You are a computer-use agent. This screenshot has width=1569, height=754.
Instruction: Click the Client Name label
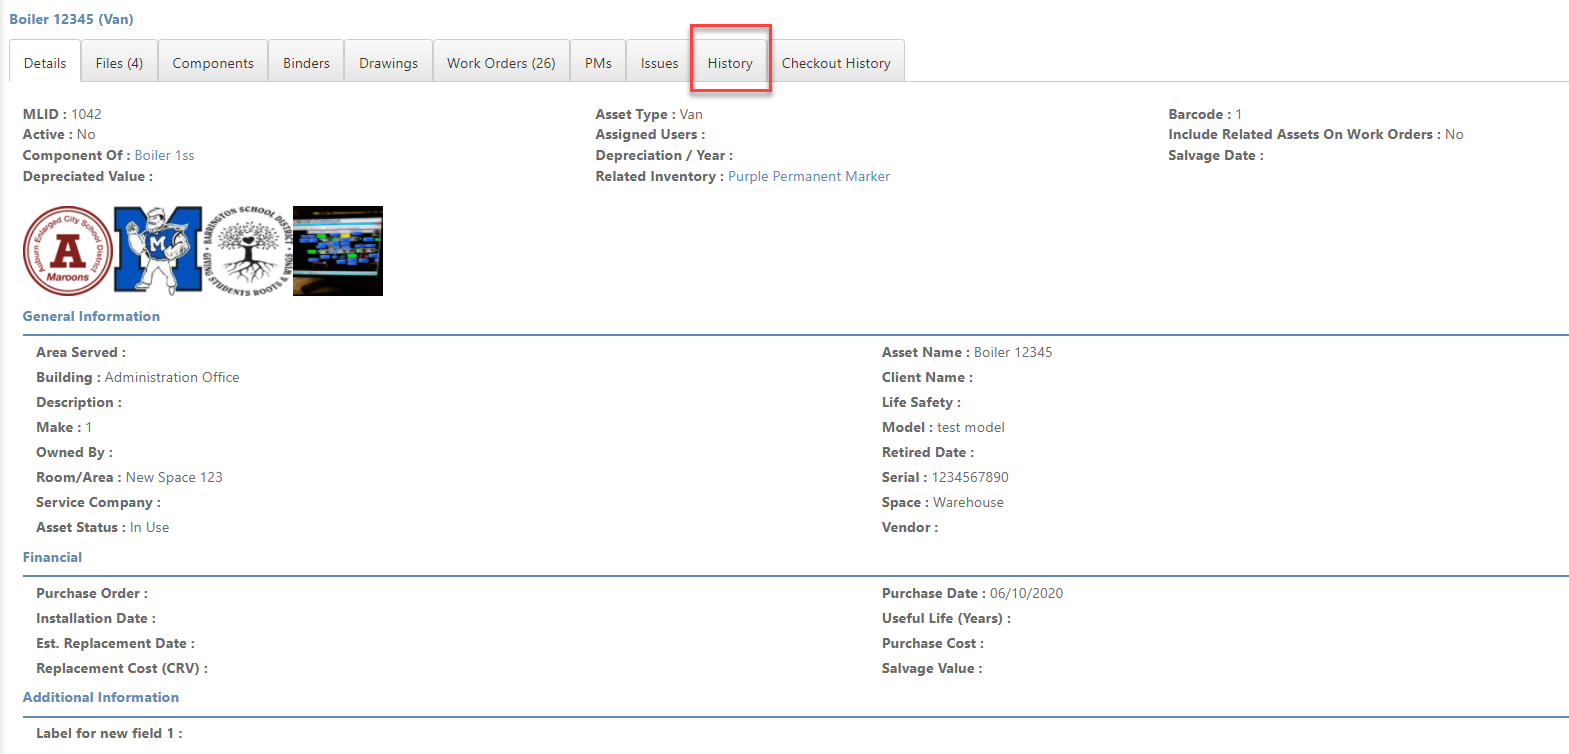tap(927, 377)
